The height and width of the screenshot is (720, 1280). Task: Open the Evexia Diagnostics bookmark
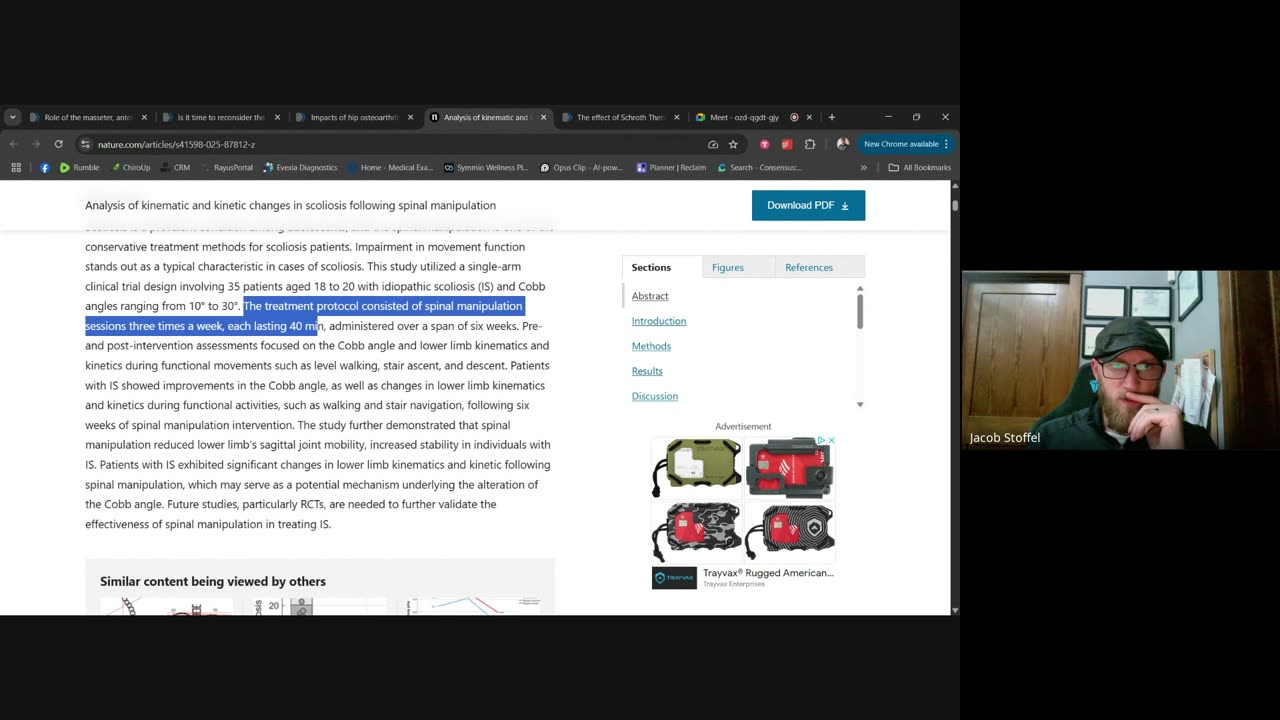tap(300, 167)
